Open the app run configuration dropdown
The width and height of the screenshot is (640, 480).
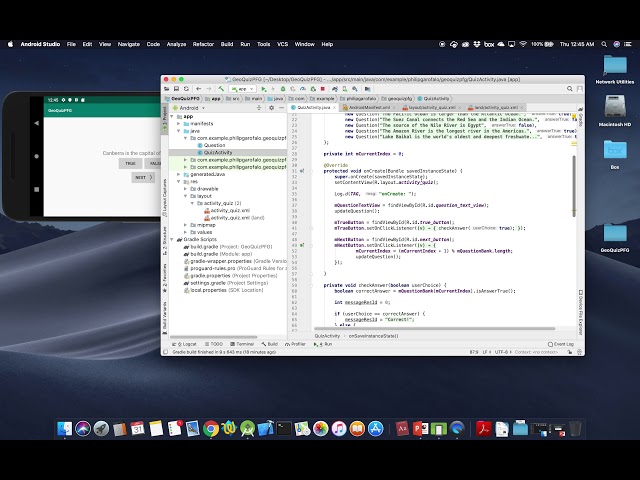pyautogui.click(x=242, y=89)
